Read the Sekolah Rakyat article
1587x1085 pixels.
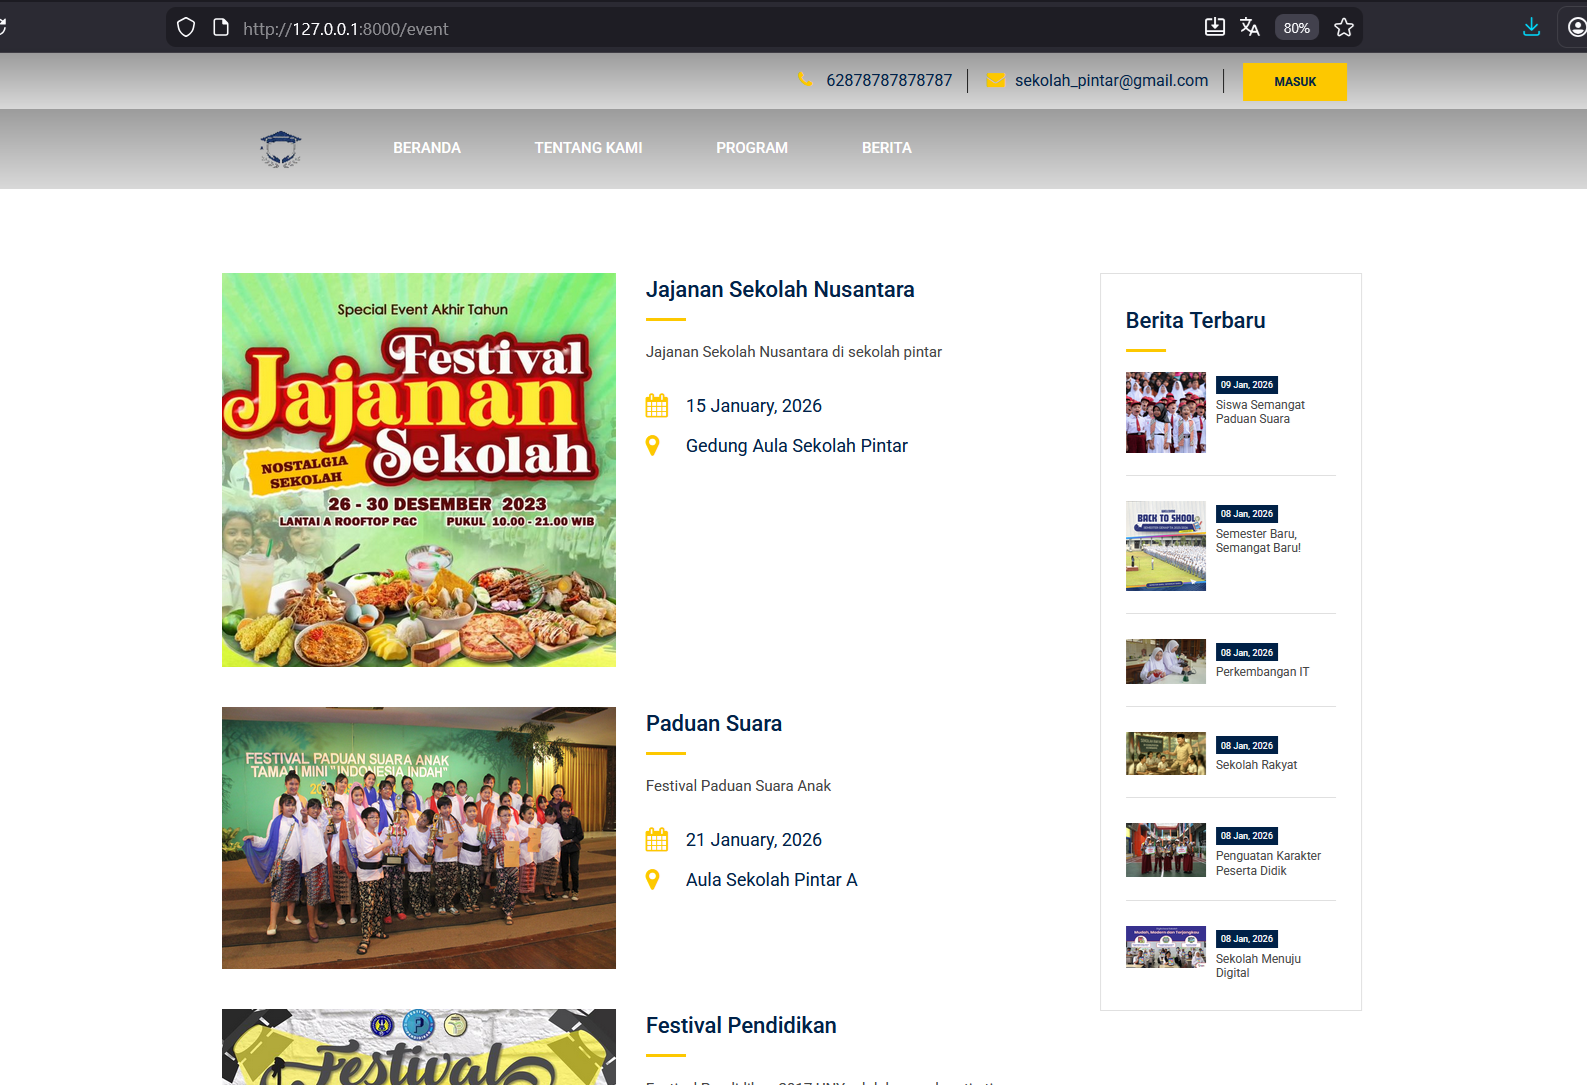pos(1256,765)
